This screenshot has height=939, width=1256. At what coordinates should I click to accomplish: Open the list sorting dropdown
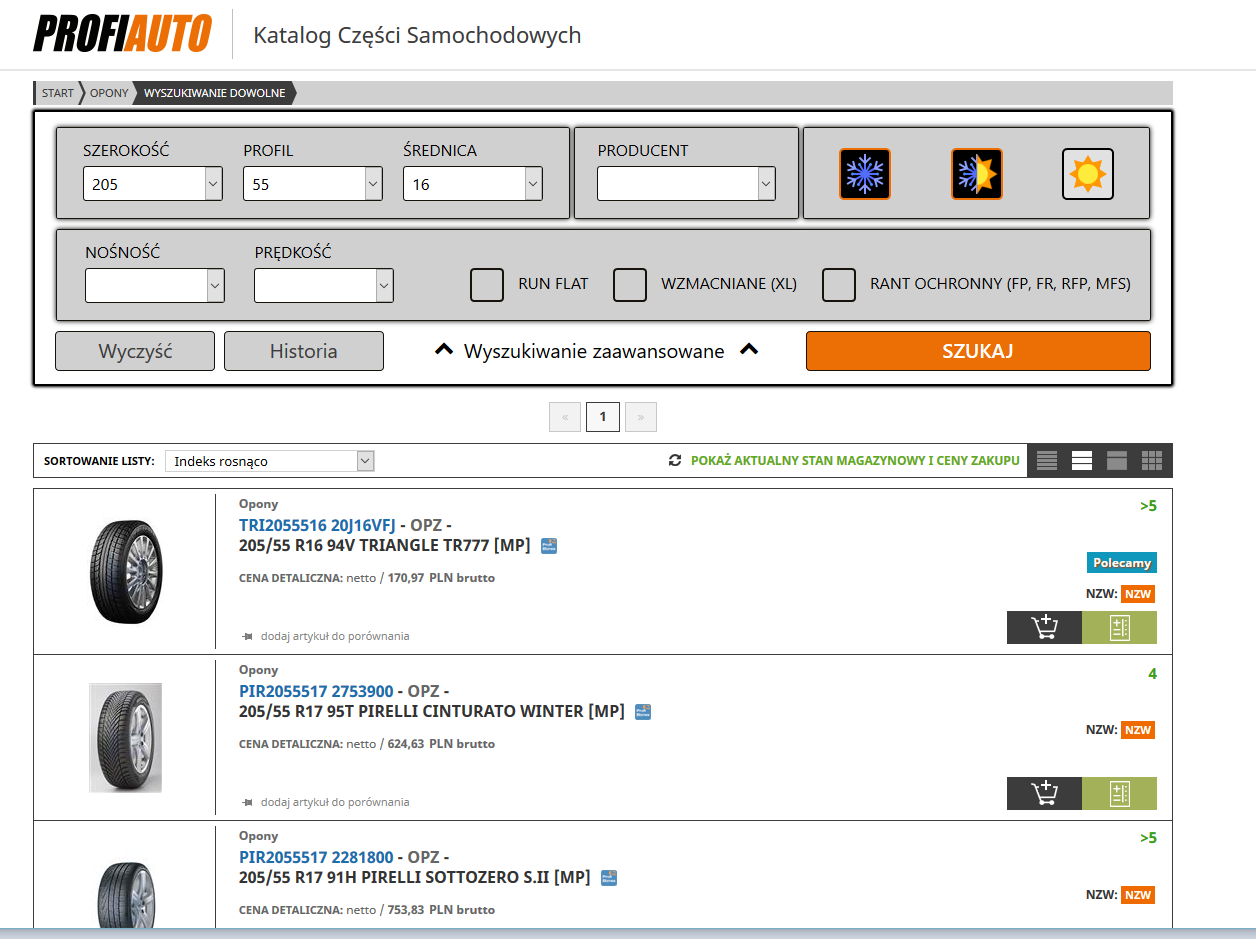click(x=270, y=461)
